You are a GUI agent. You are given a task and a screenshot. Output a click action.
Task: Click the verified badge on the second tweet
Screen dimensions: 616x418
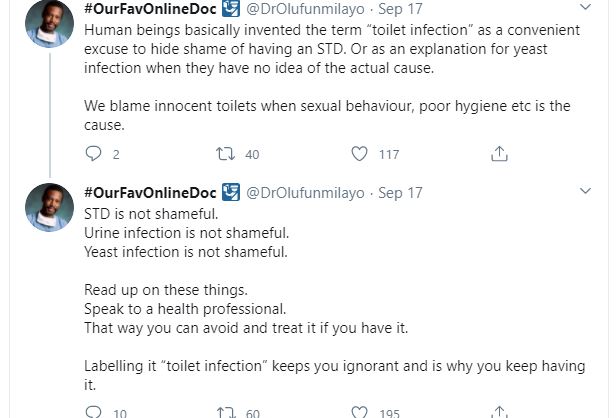click(229, 191)
